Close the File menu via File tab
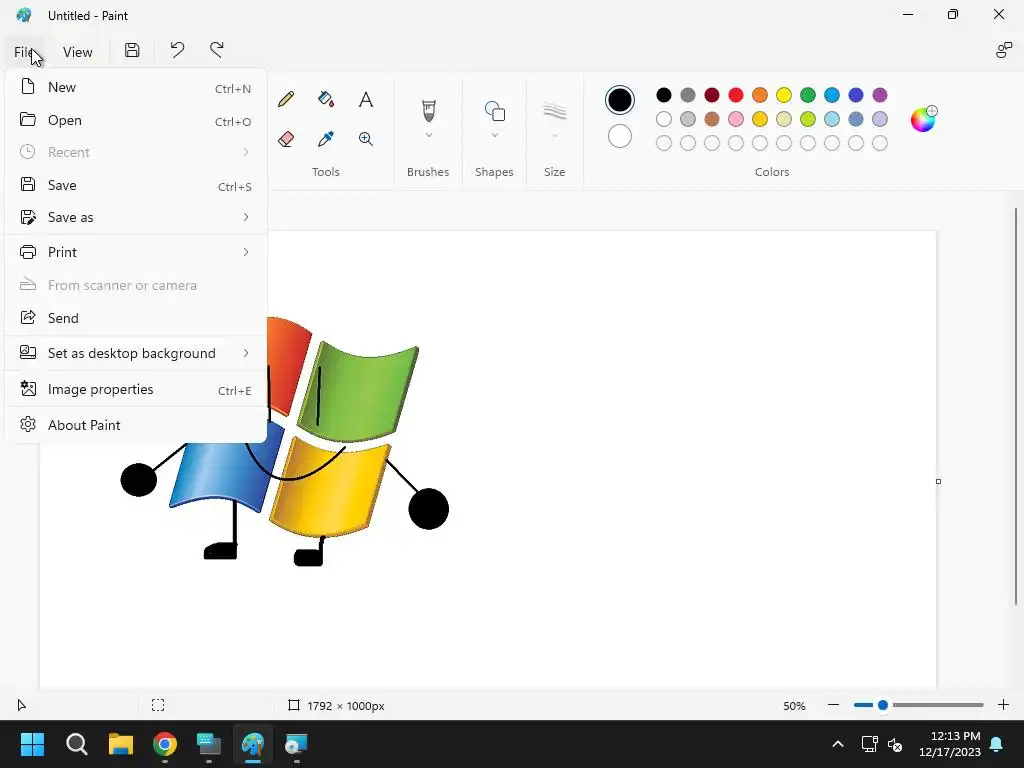Image resolution: width=1024 pixels, height=768 pixels. click(x=25, y=52)
